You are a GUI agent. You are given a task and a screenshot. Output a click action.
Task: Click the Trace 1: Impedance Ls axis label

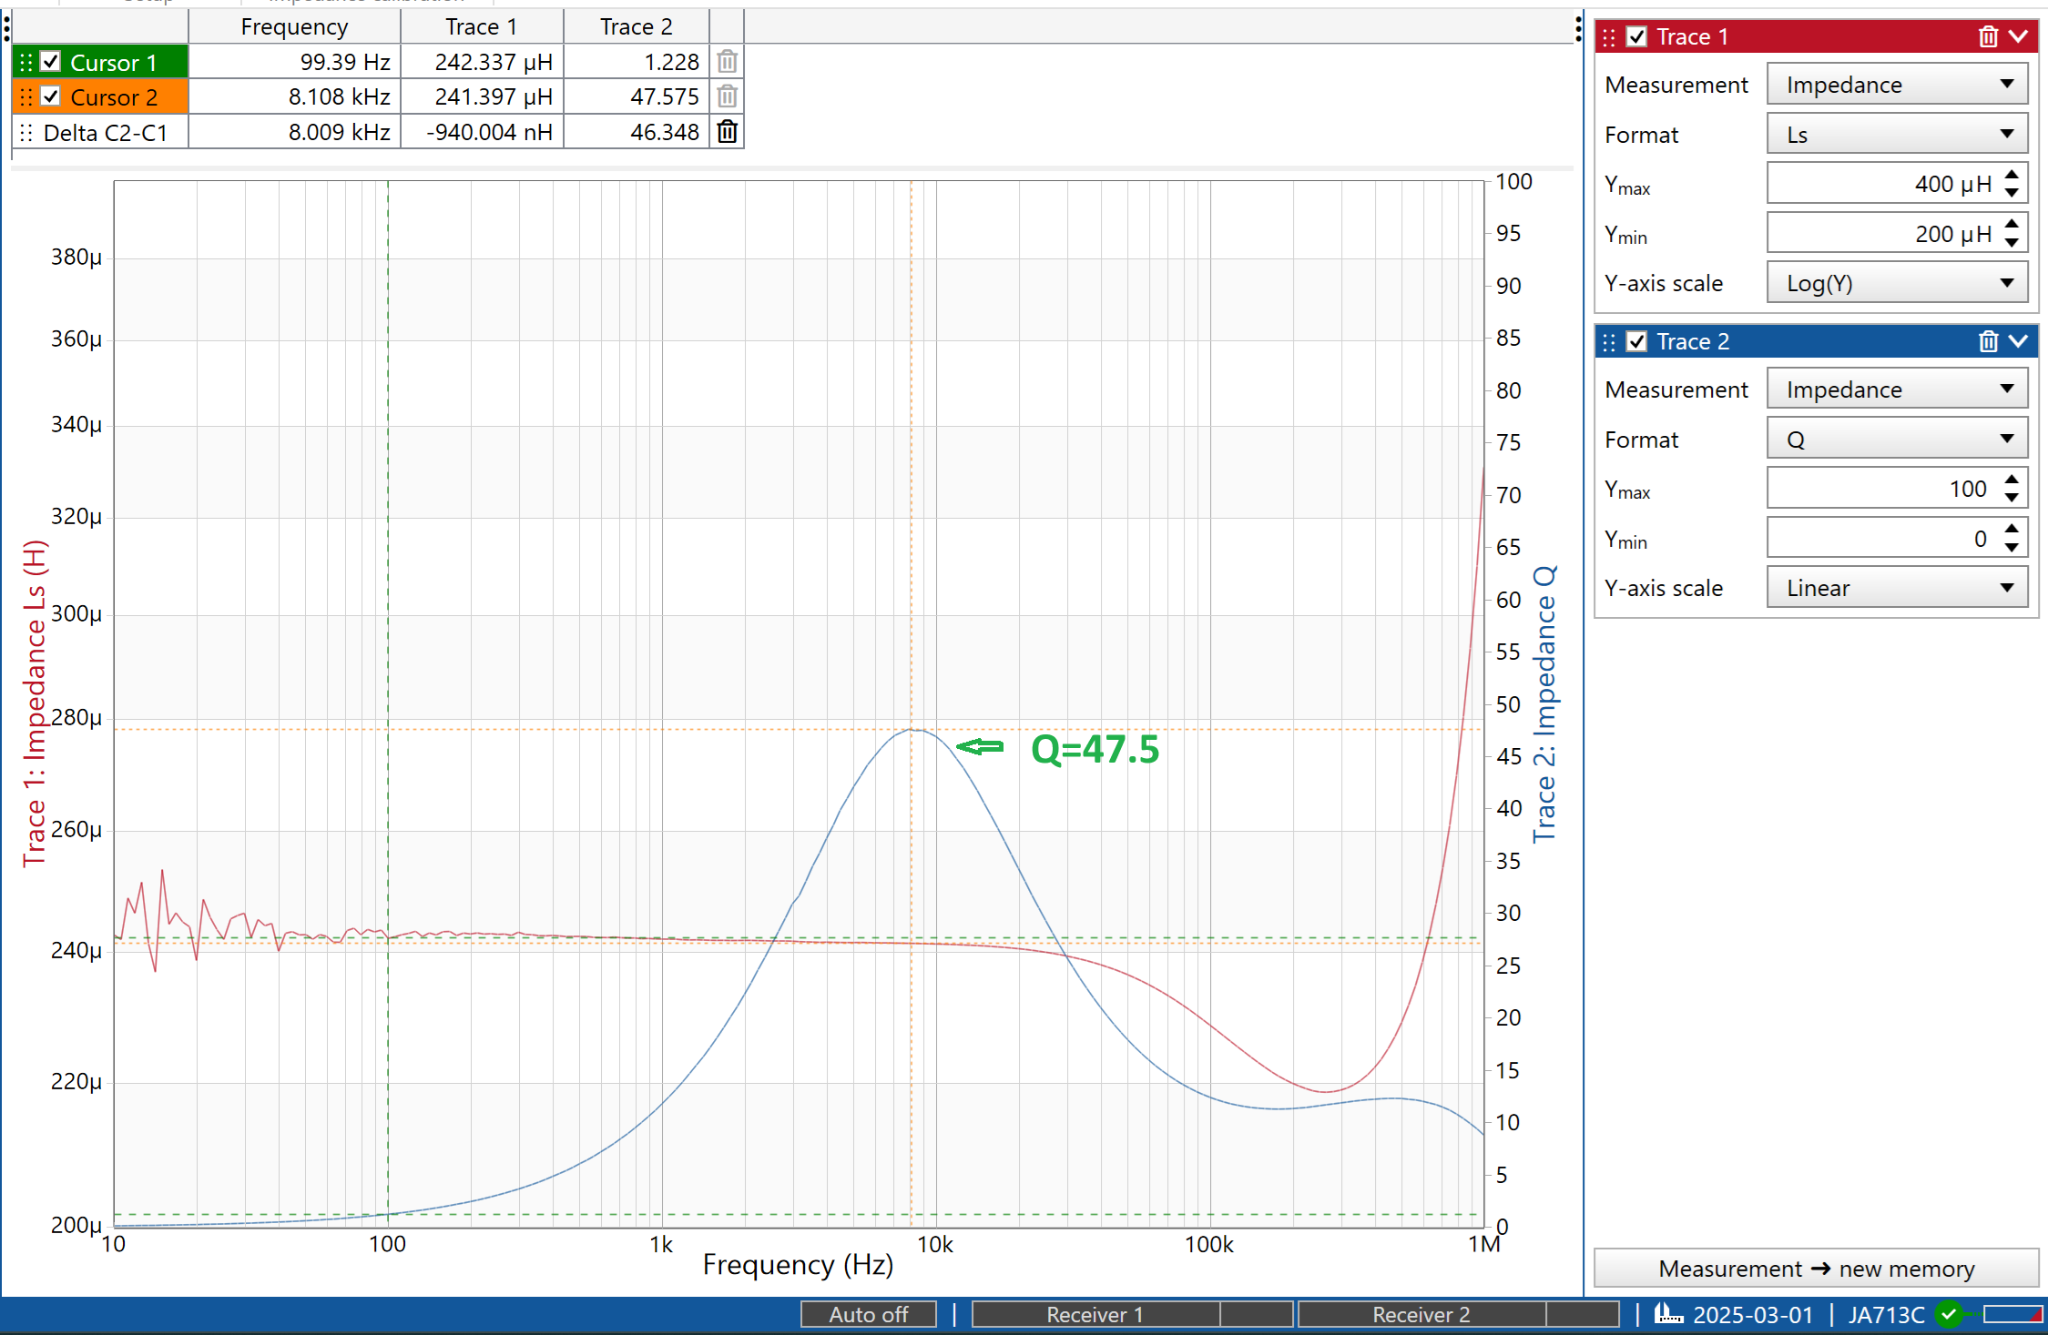click(35, 703)
